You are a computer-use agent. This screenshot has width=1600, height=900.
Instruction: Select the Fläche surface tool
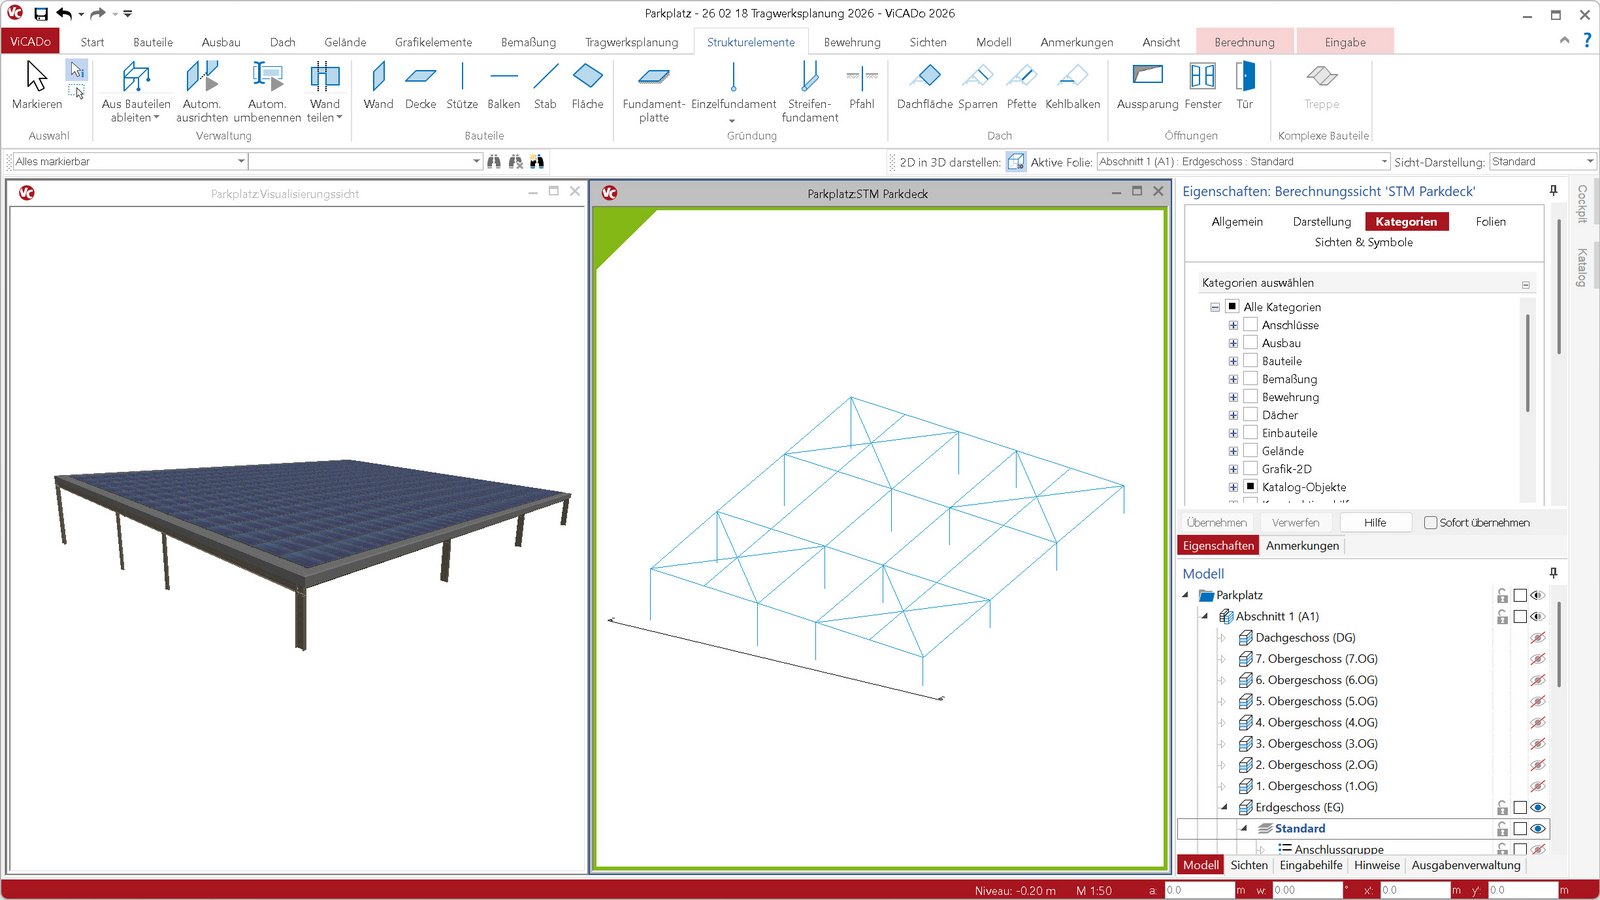point(587,85)
